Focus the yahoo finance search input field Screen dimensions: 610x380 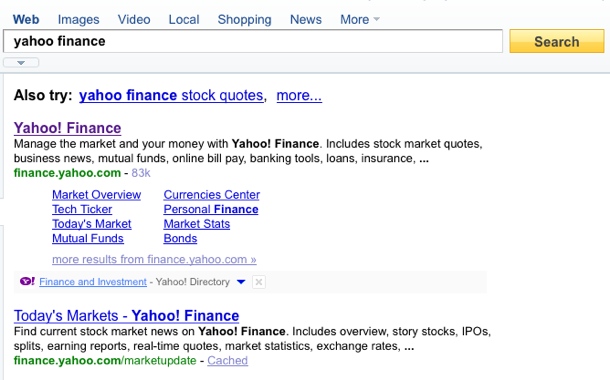pyautogui.click(x=253, y=41)
